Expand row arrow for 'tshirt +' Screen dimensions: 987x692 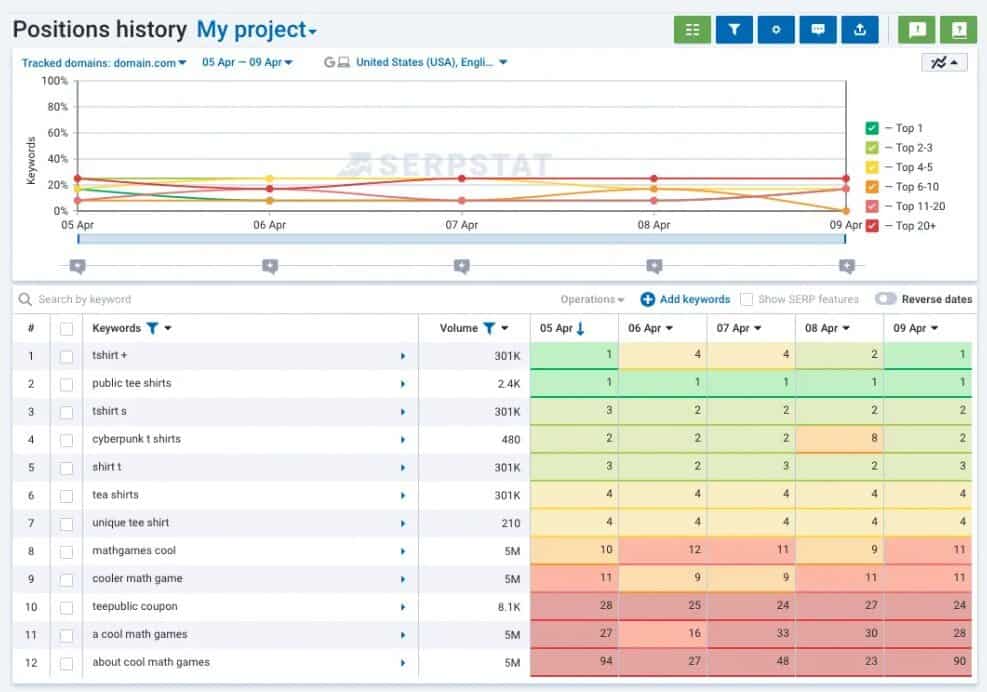(x=403, y=356)
